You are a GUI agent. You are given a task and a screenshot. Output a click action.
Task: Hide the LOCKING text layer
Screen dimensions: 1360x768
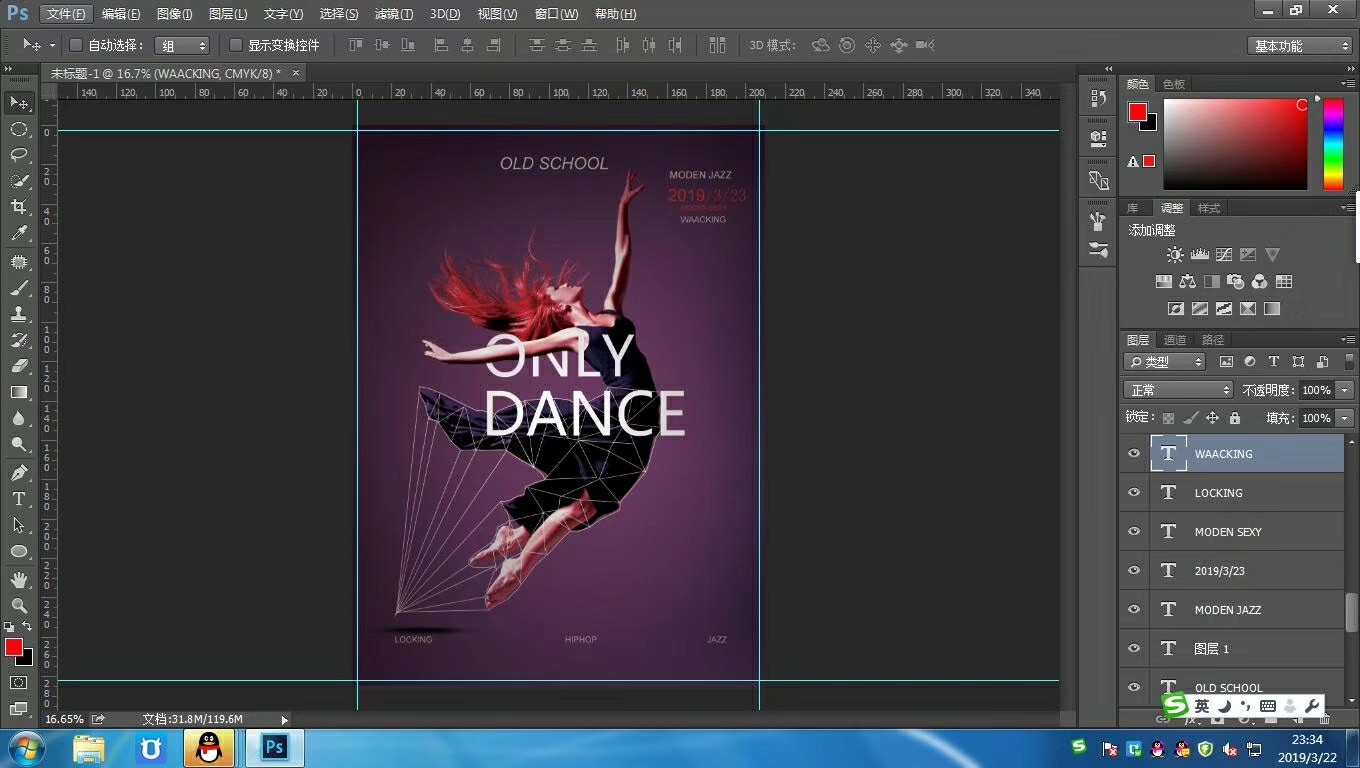[x=1134, y=493]
